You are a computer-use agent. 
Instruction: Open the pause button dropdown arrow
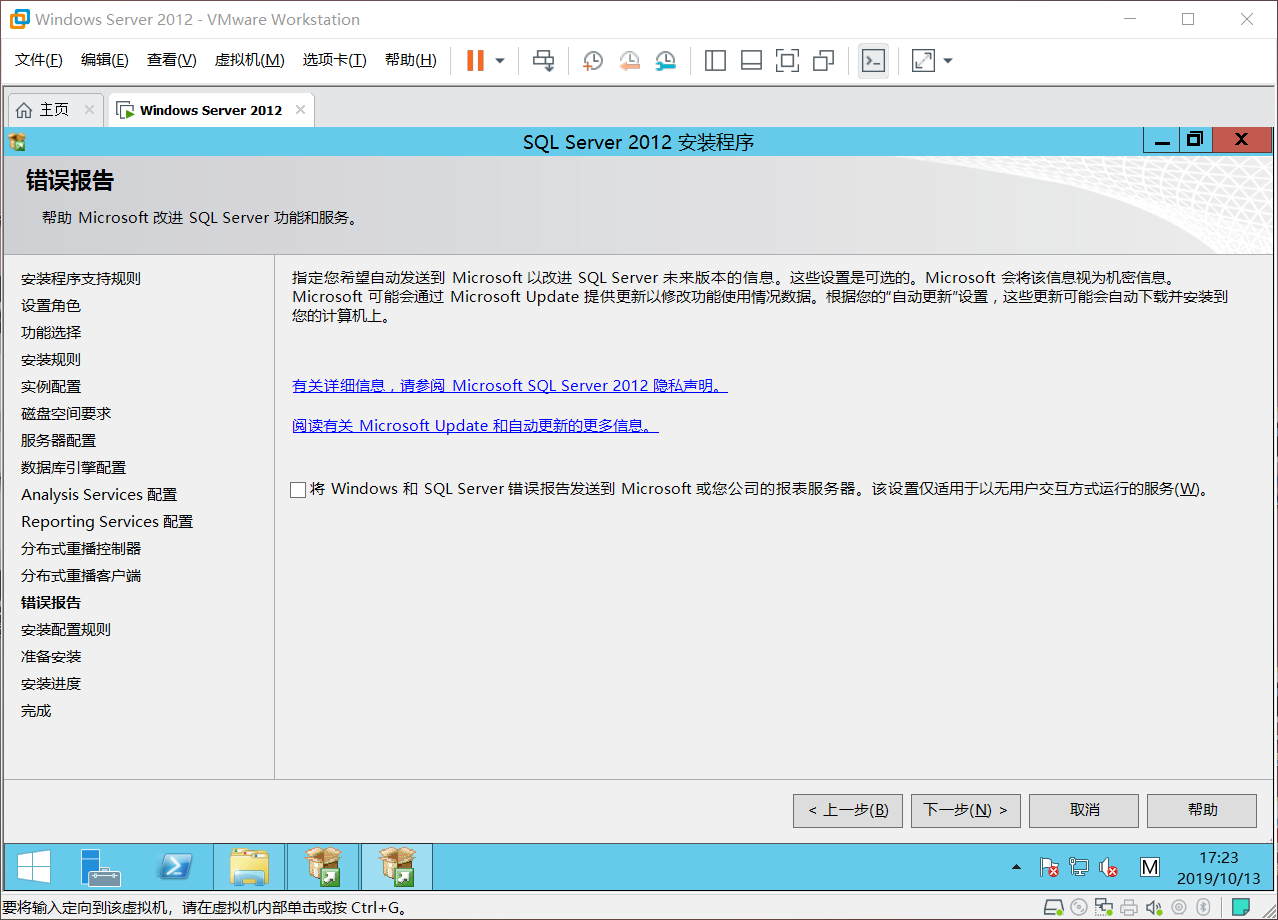point(499,60)
